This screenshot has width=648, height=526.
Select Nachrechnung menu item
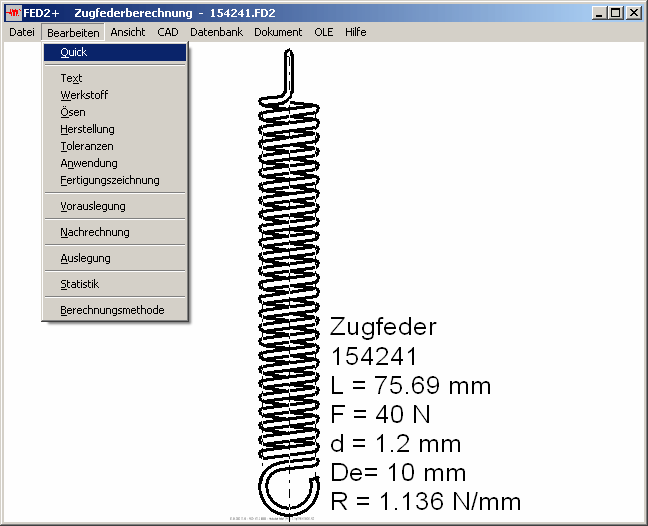click(94, 232)
